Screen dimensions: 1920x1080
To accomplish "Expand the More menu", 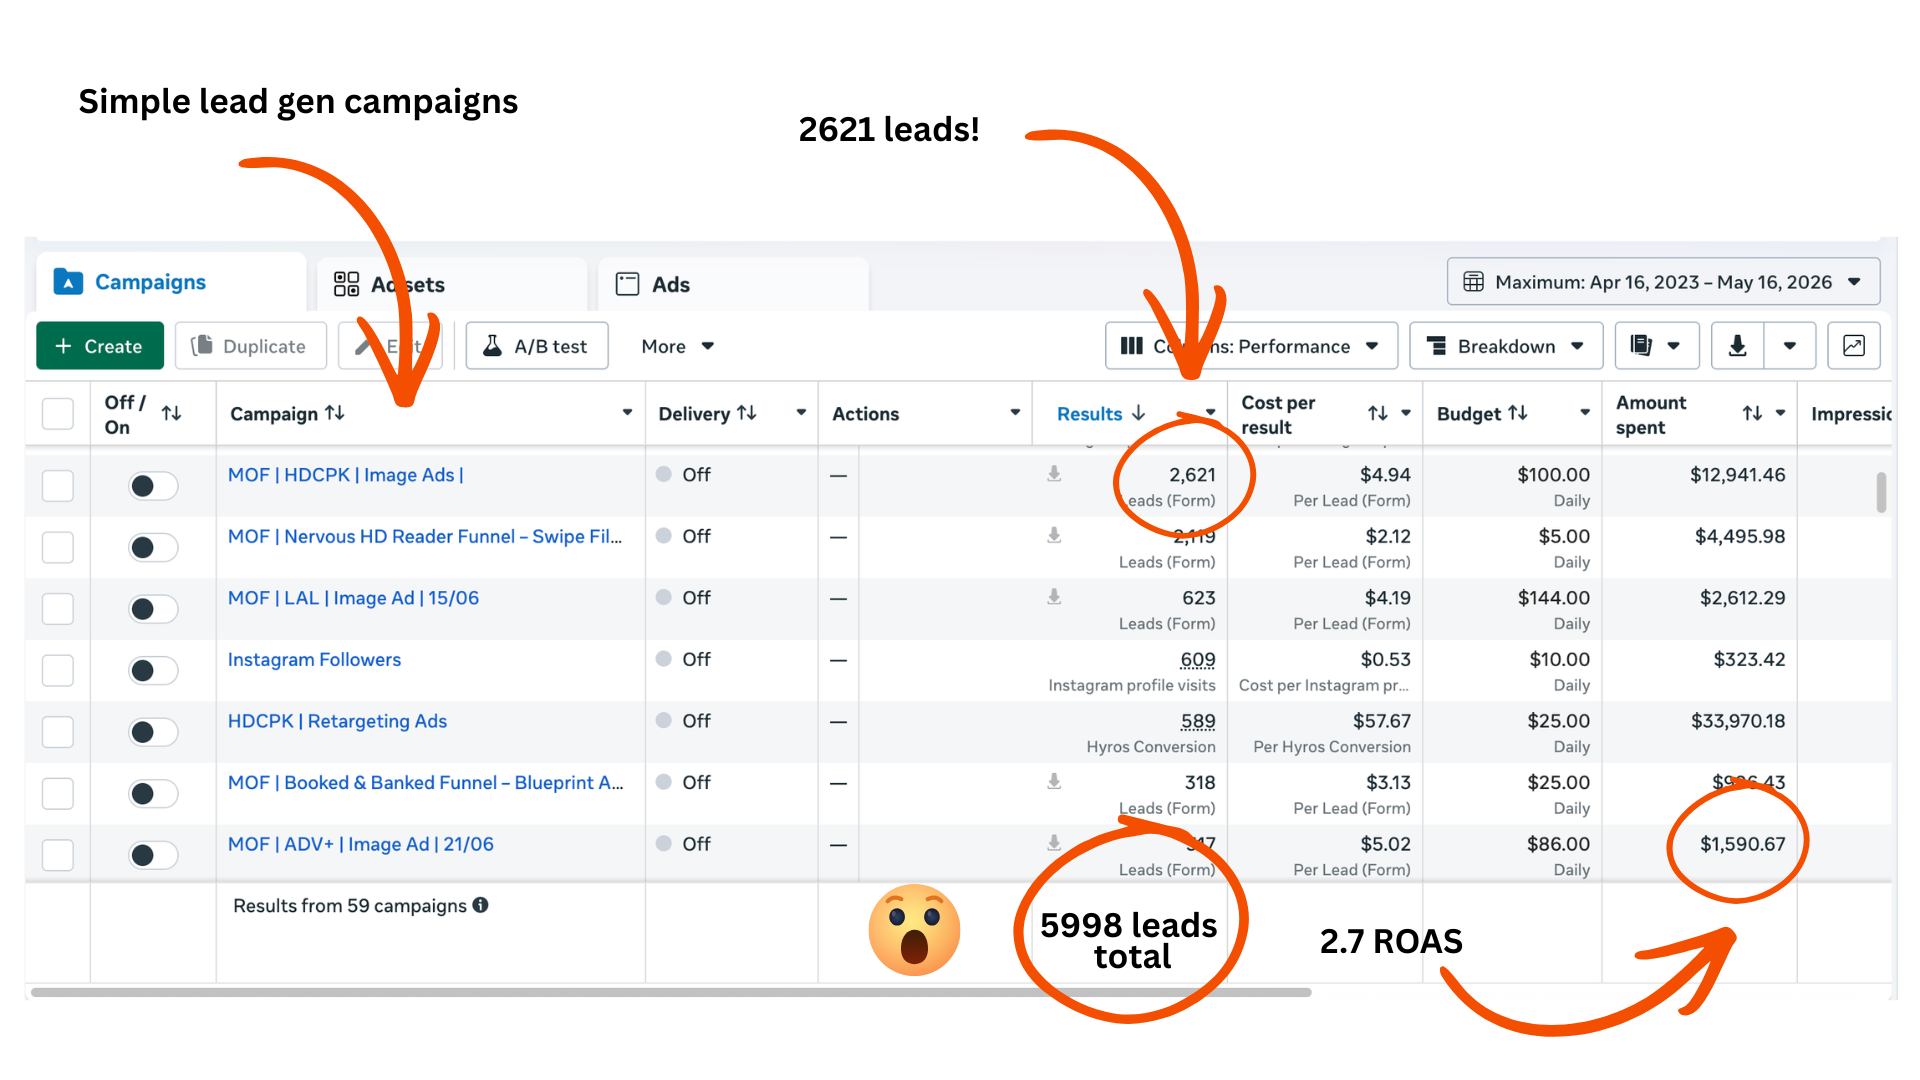I will pyautogui.click(x=678, y=346).
